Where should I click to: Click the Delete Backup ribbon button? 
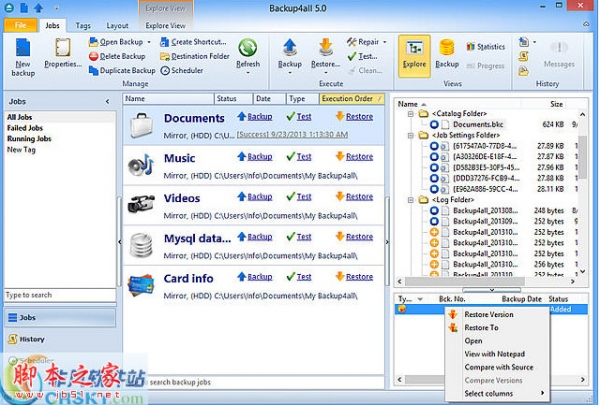117,56
